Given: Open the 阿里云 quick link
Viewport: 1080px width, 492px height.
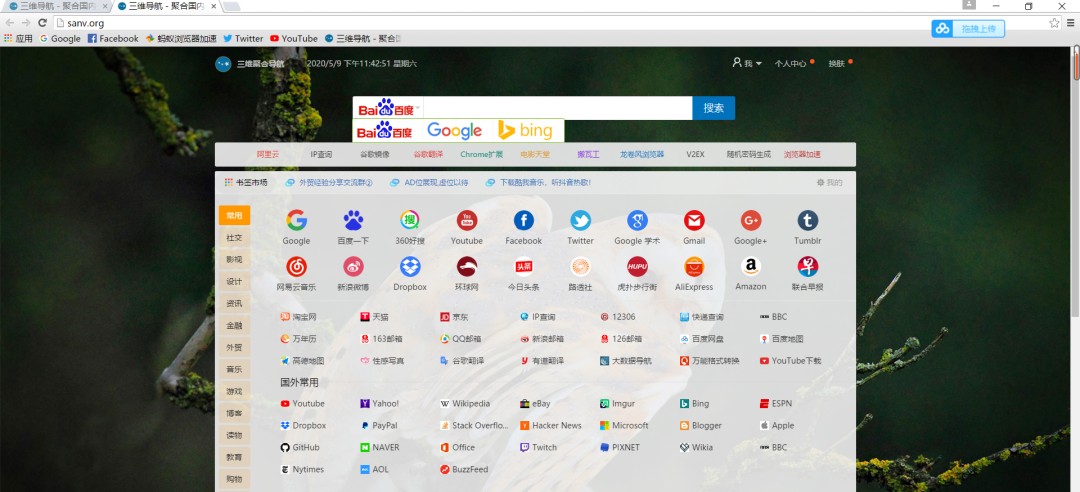Looking at the screenshot, I should (x=268, y=154).
